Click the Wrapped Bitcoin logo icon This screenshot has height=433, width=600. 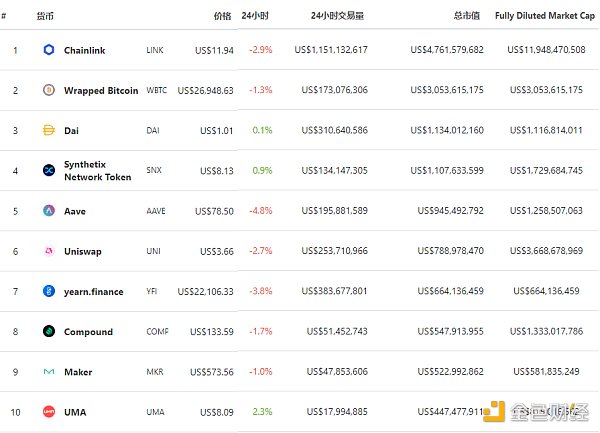pyautogui.click(x=49, y=90)
